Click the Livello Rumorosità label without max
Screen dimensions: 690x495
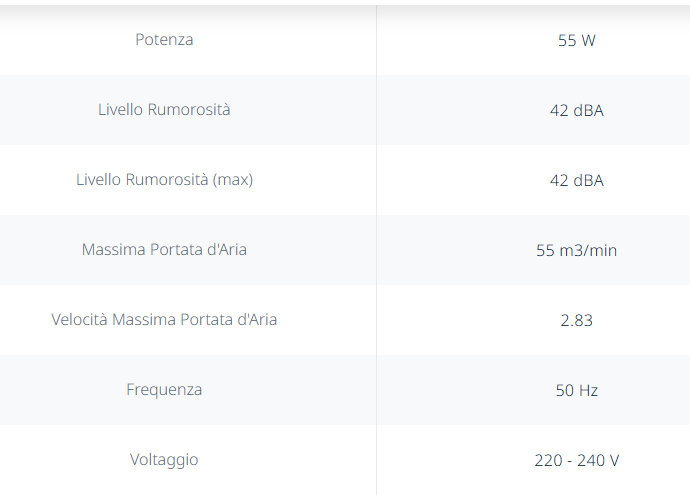point(164,110)
